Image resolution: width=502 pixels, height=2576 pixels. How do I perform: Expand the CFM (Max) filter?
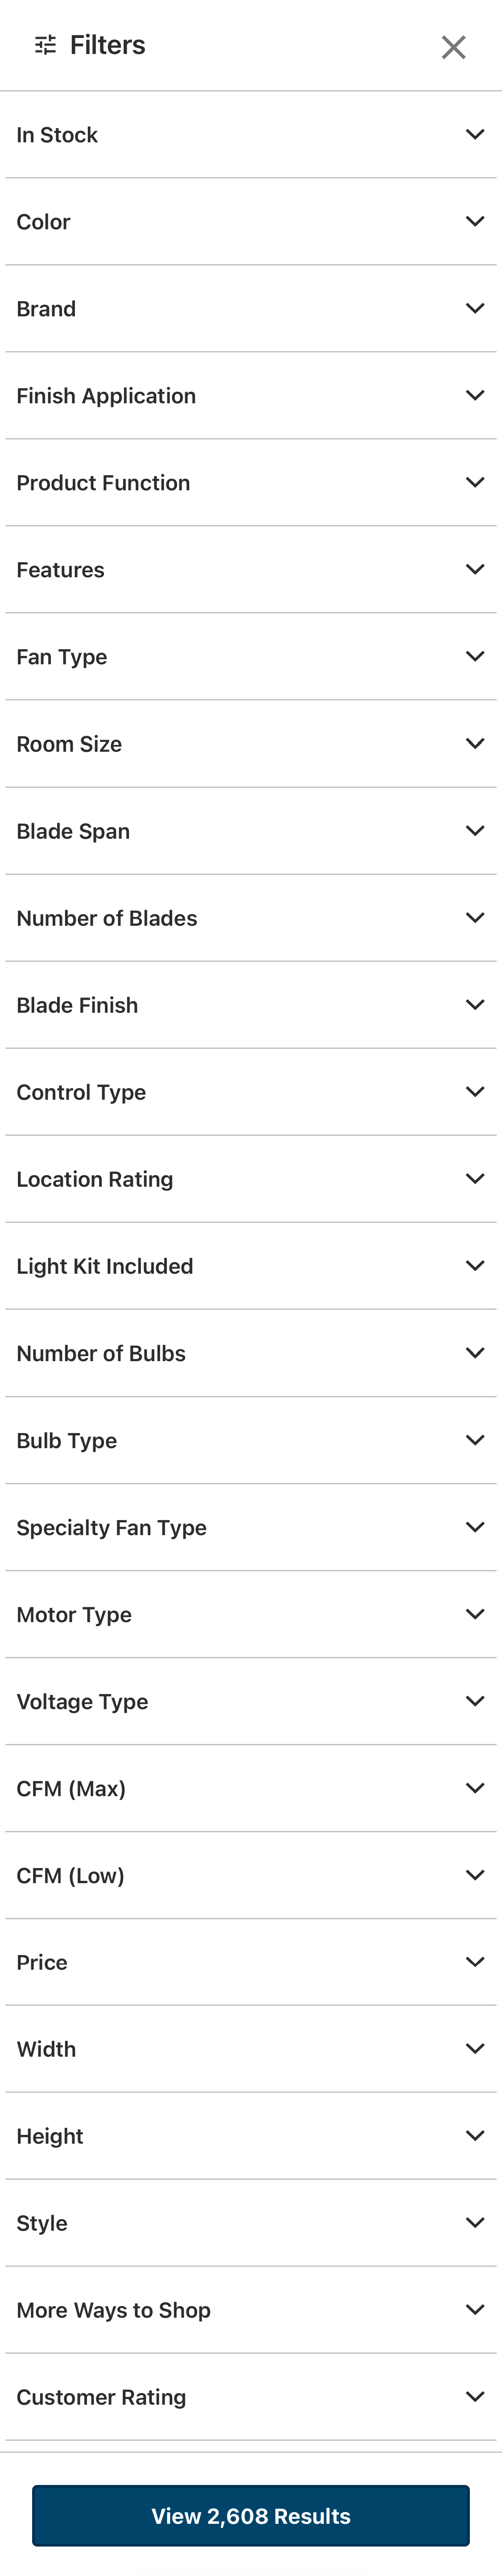pos(250,1789)
